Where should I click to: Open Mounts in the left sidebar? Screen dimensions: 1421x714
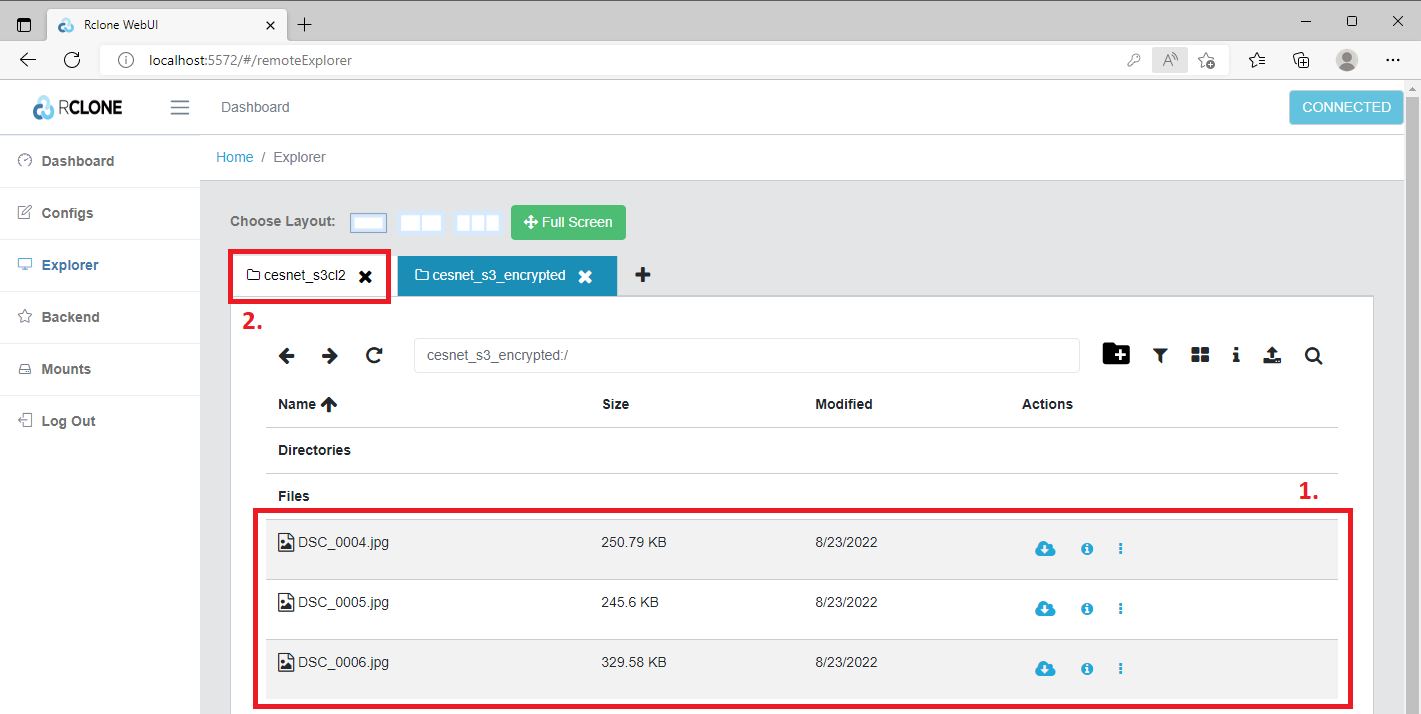click(x=66, y=369)
